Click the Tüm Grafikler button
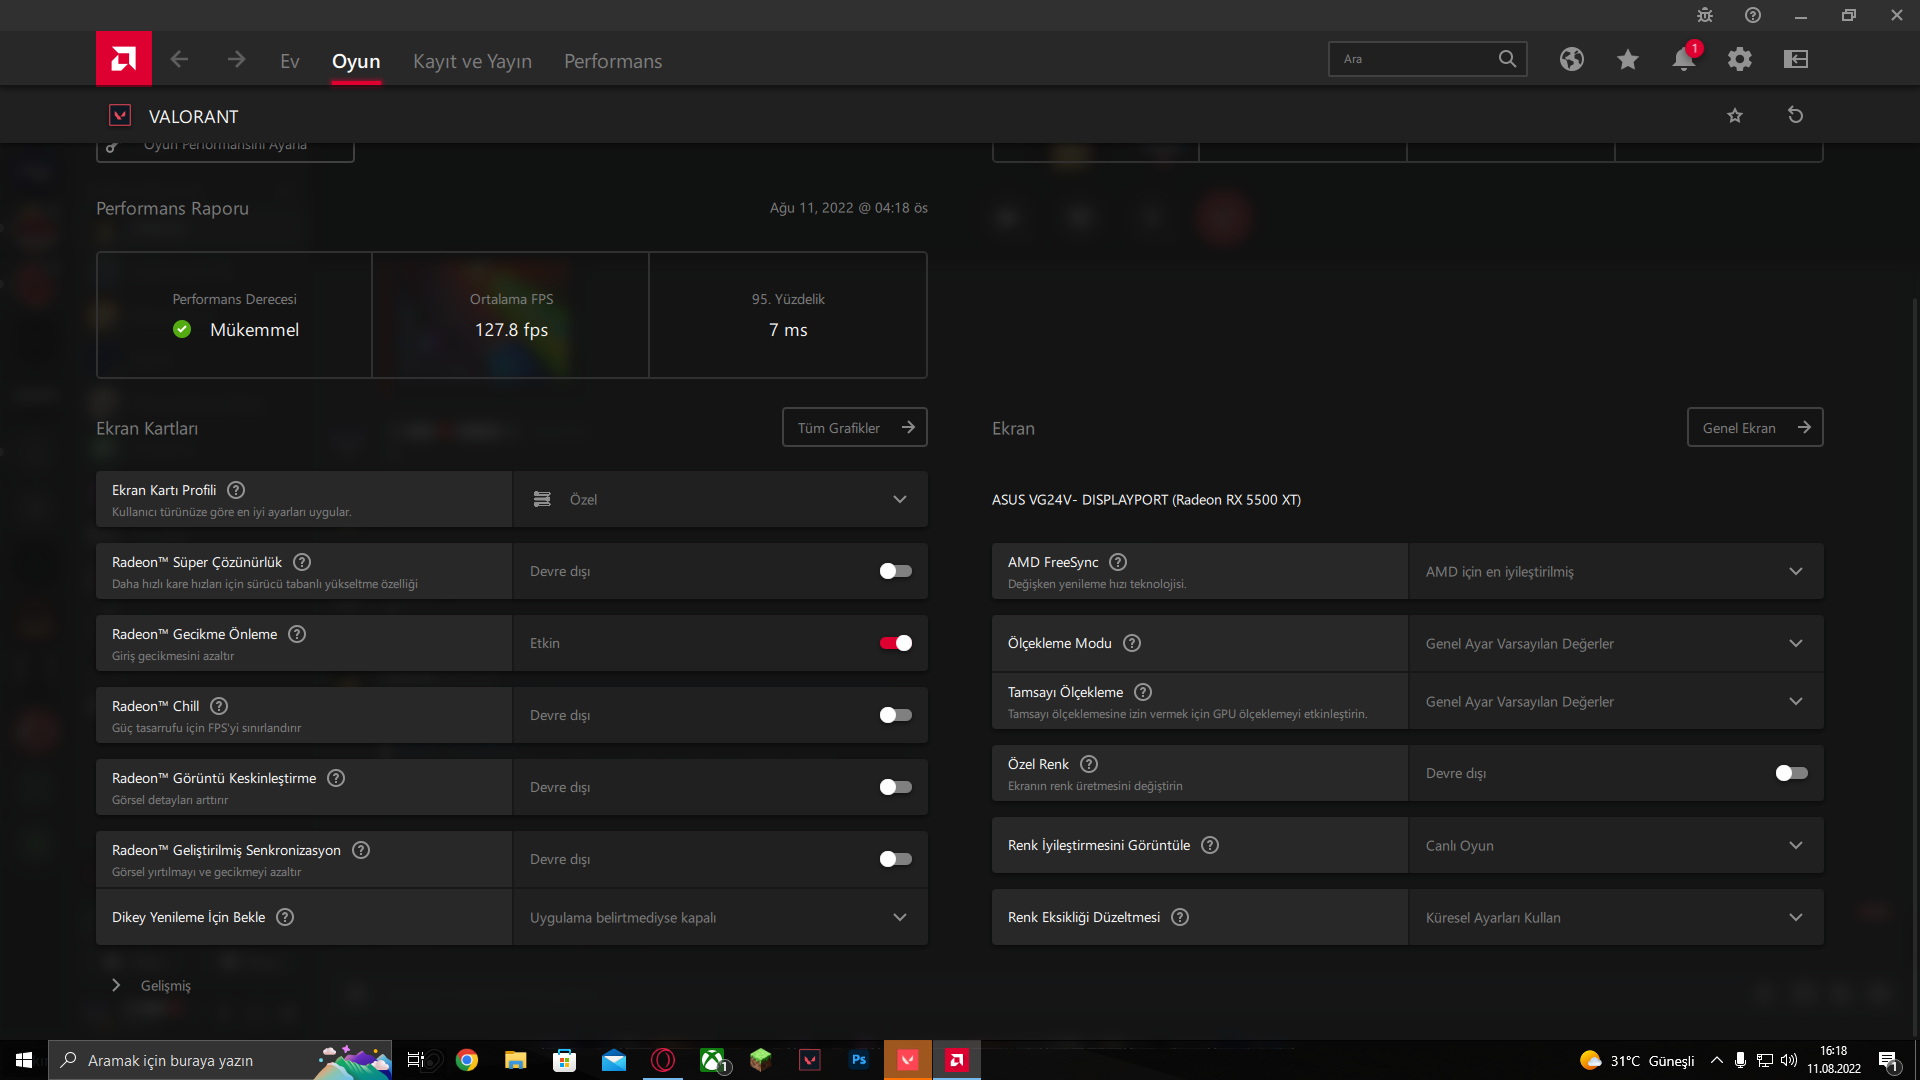 855,427
